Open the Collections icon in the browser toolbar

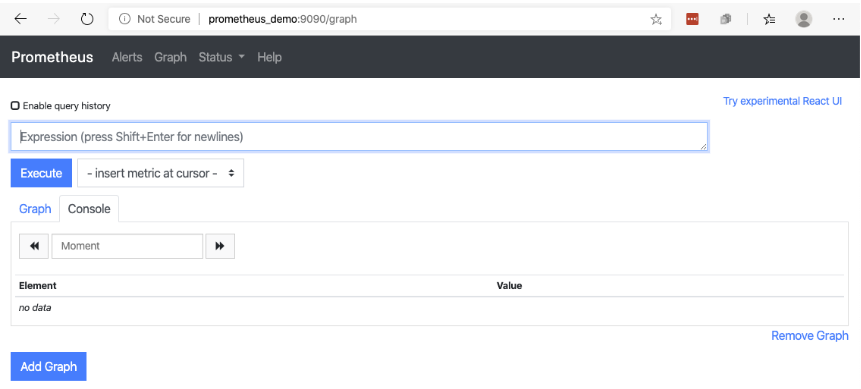[726, 19]
